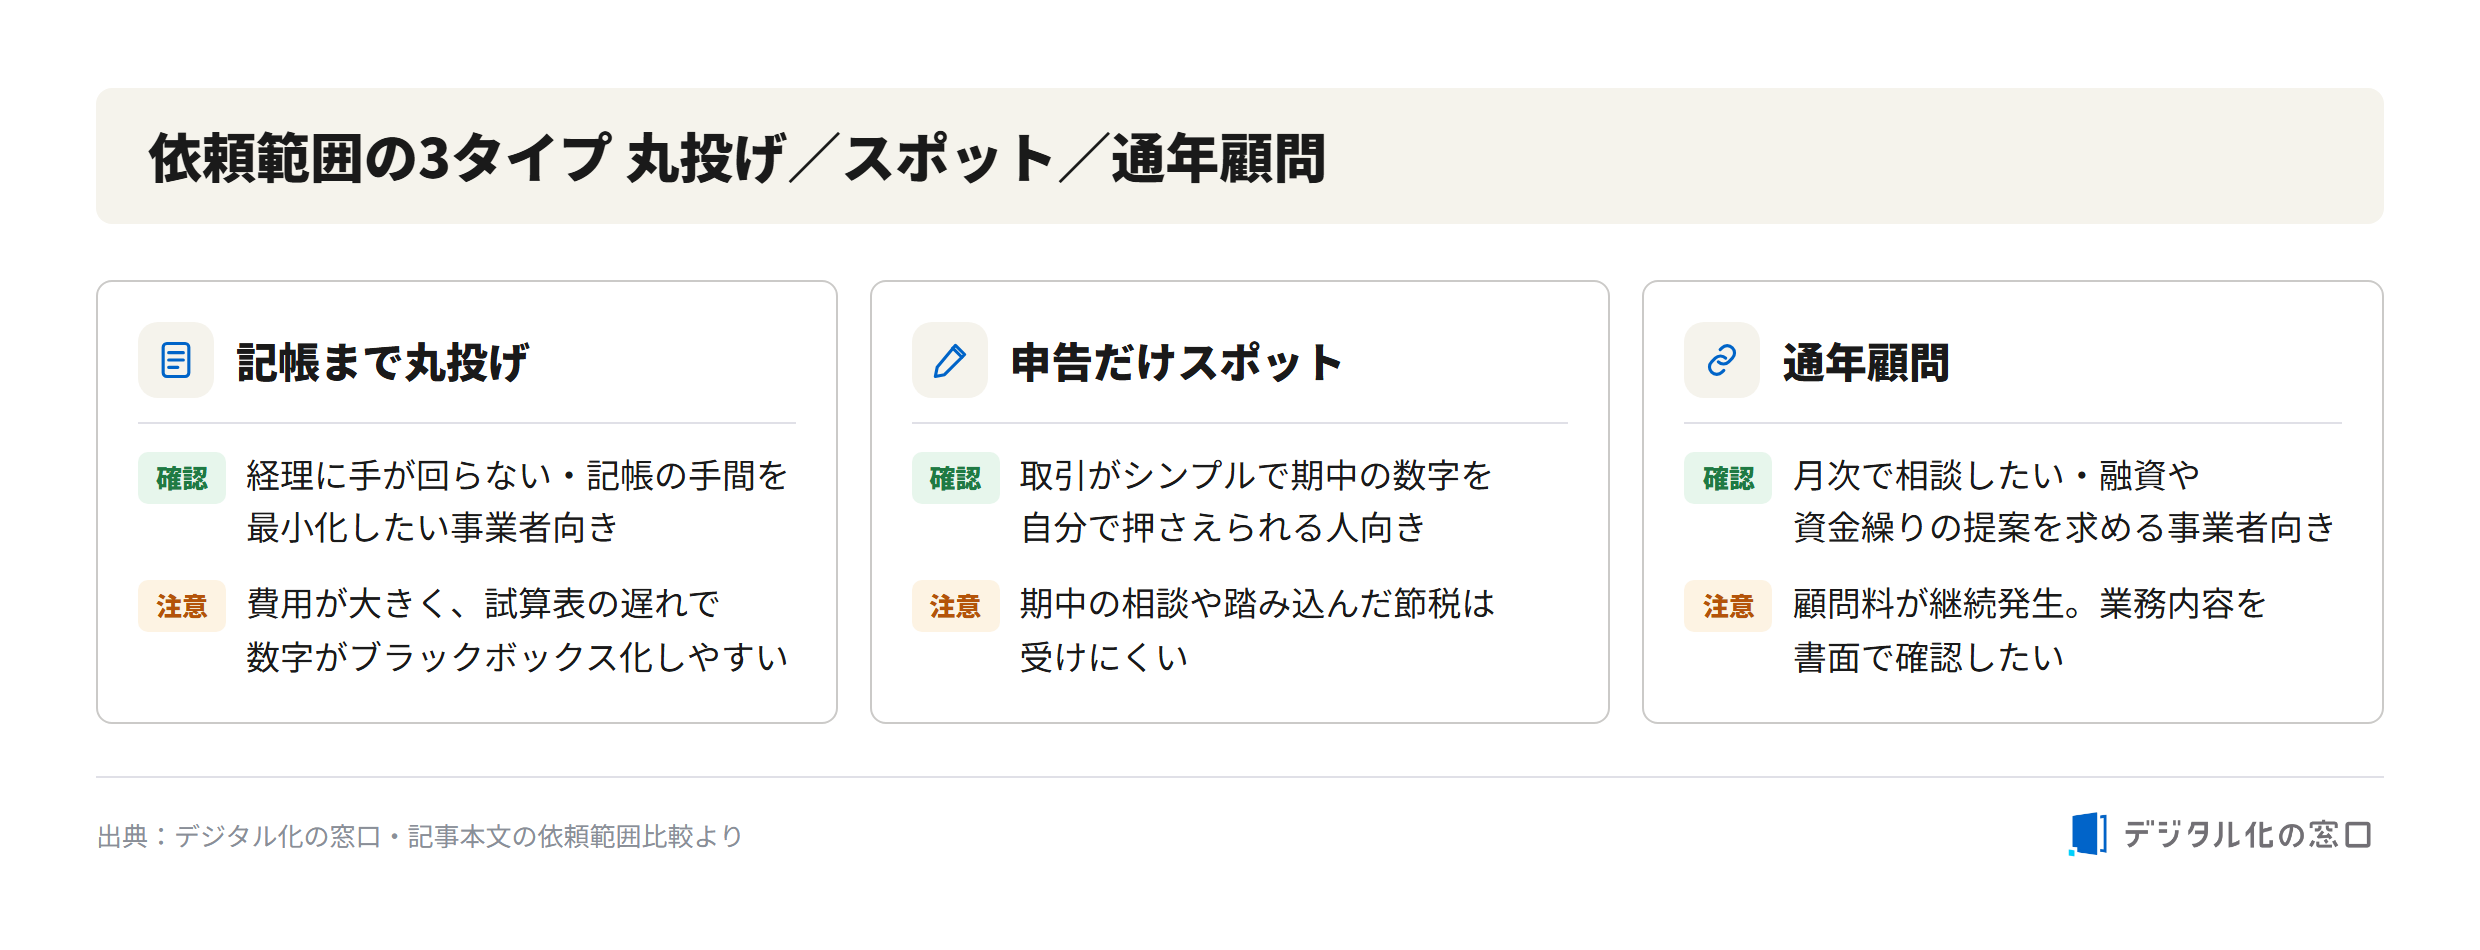Select the 通年顧問 card heading

1866,362
